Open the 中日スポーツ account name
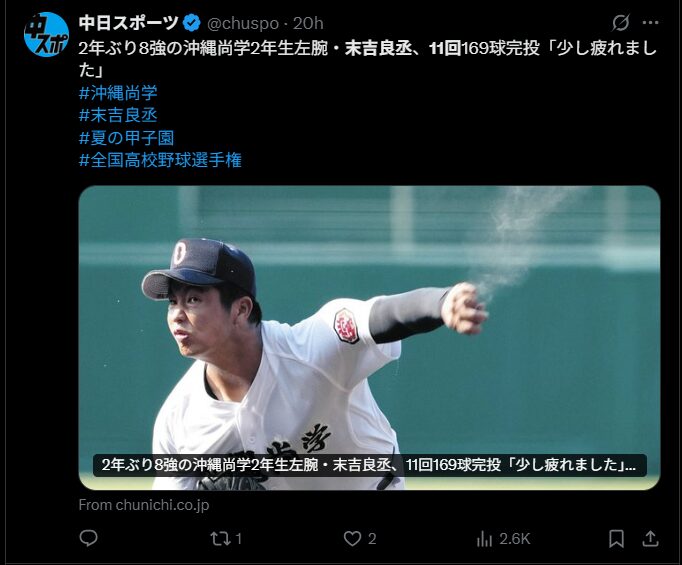The image size is (682, 565). (x=129, y=23)
